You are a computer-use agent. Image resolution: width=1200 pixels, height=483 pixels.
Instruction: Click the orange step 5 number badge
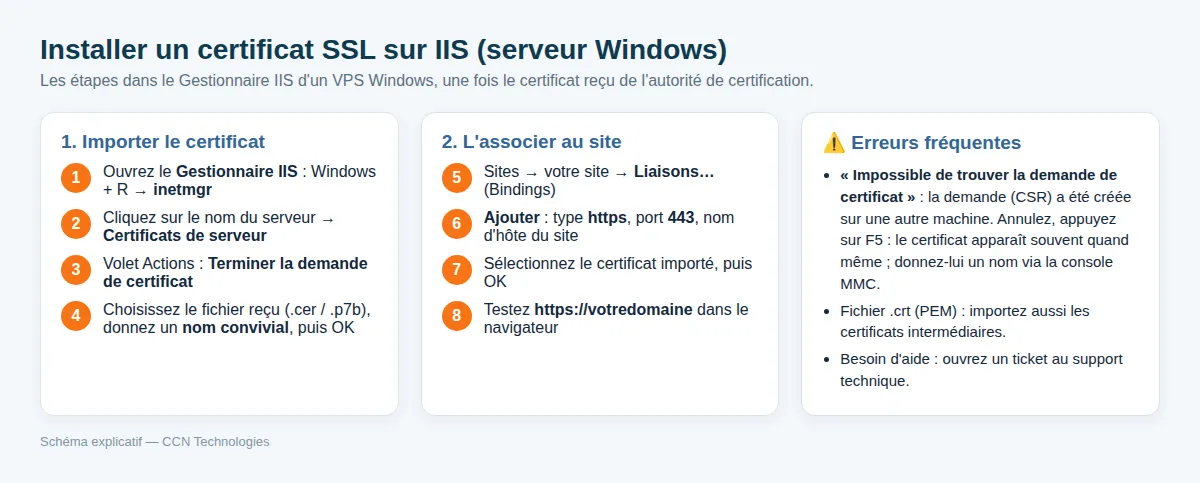point(457,179)
